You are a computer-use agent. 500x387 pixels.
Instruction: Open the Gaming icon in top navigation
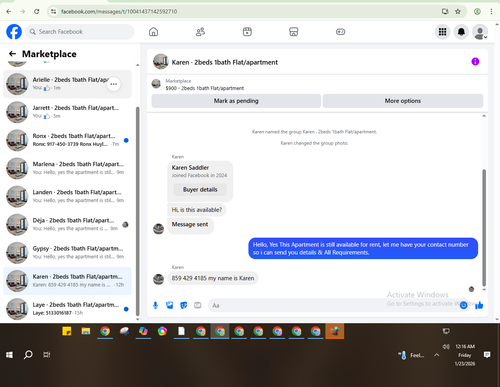tap(340, 32)
